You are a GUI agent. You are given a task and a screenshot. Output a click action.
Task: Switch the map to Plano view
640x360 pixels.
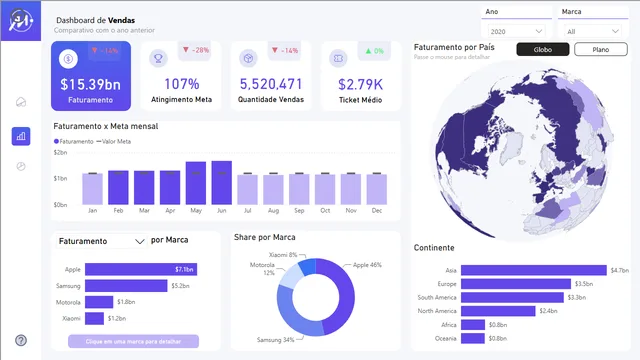(x=601, y=49)
